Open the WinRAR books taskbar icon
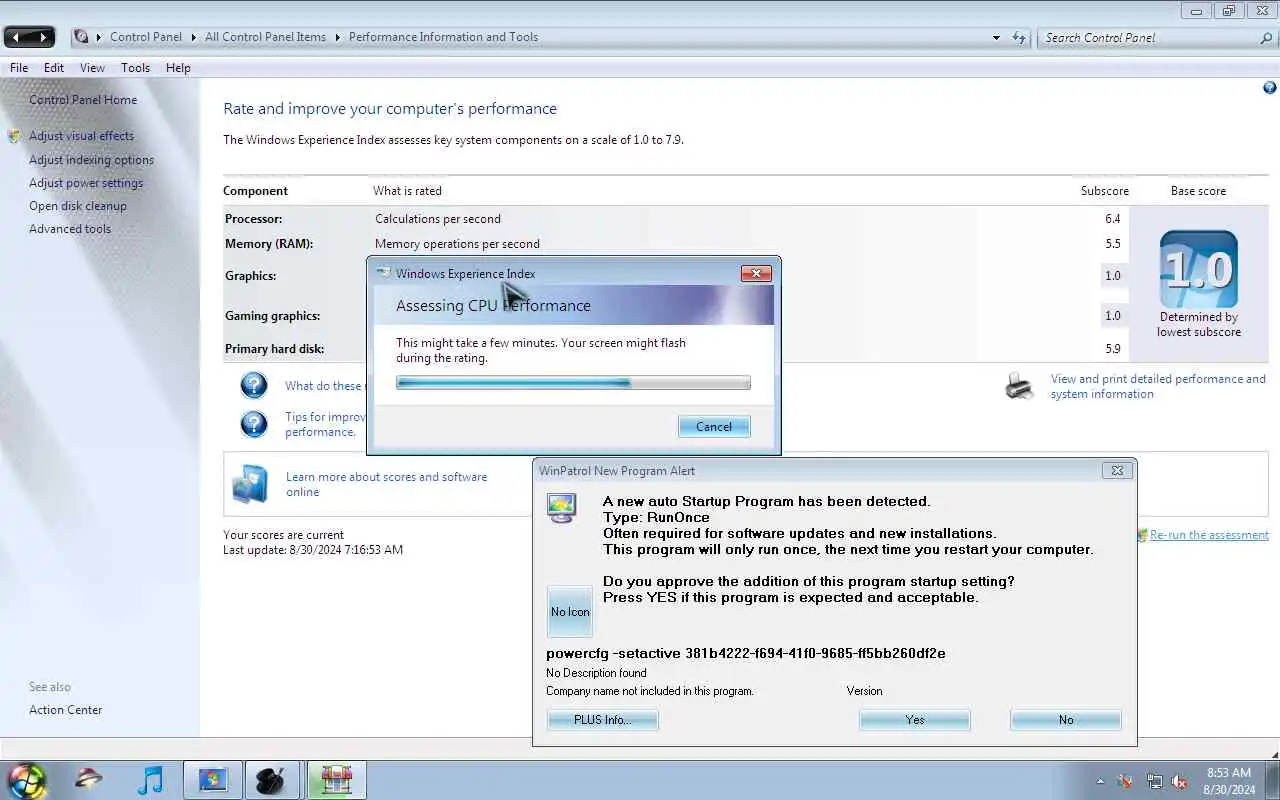The height and width of the screenshot is (800, 1280). click(336, 780)
